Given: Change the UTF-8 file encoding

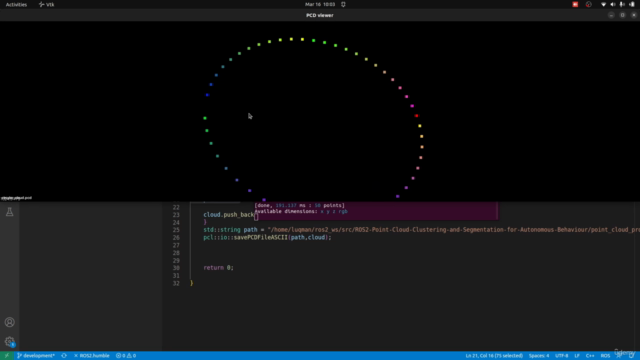Looking at the screenshot, I should pos(562,356).
